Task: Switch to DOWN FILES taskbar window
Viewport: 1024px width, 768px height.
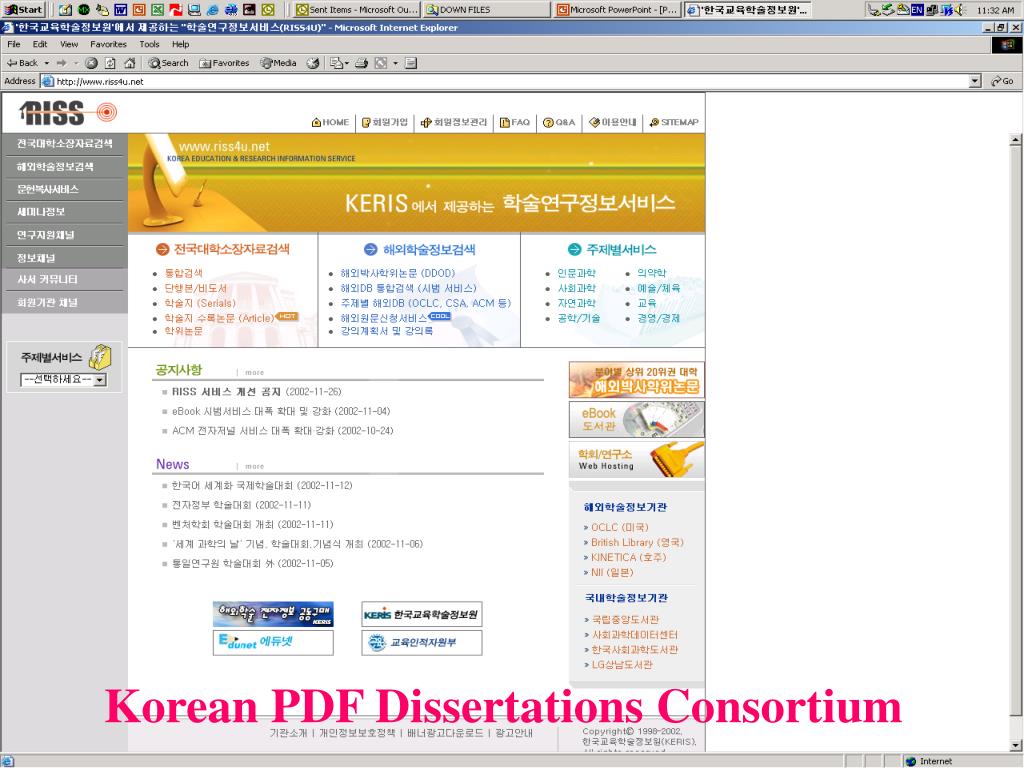Action: pos(487,10)
